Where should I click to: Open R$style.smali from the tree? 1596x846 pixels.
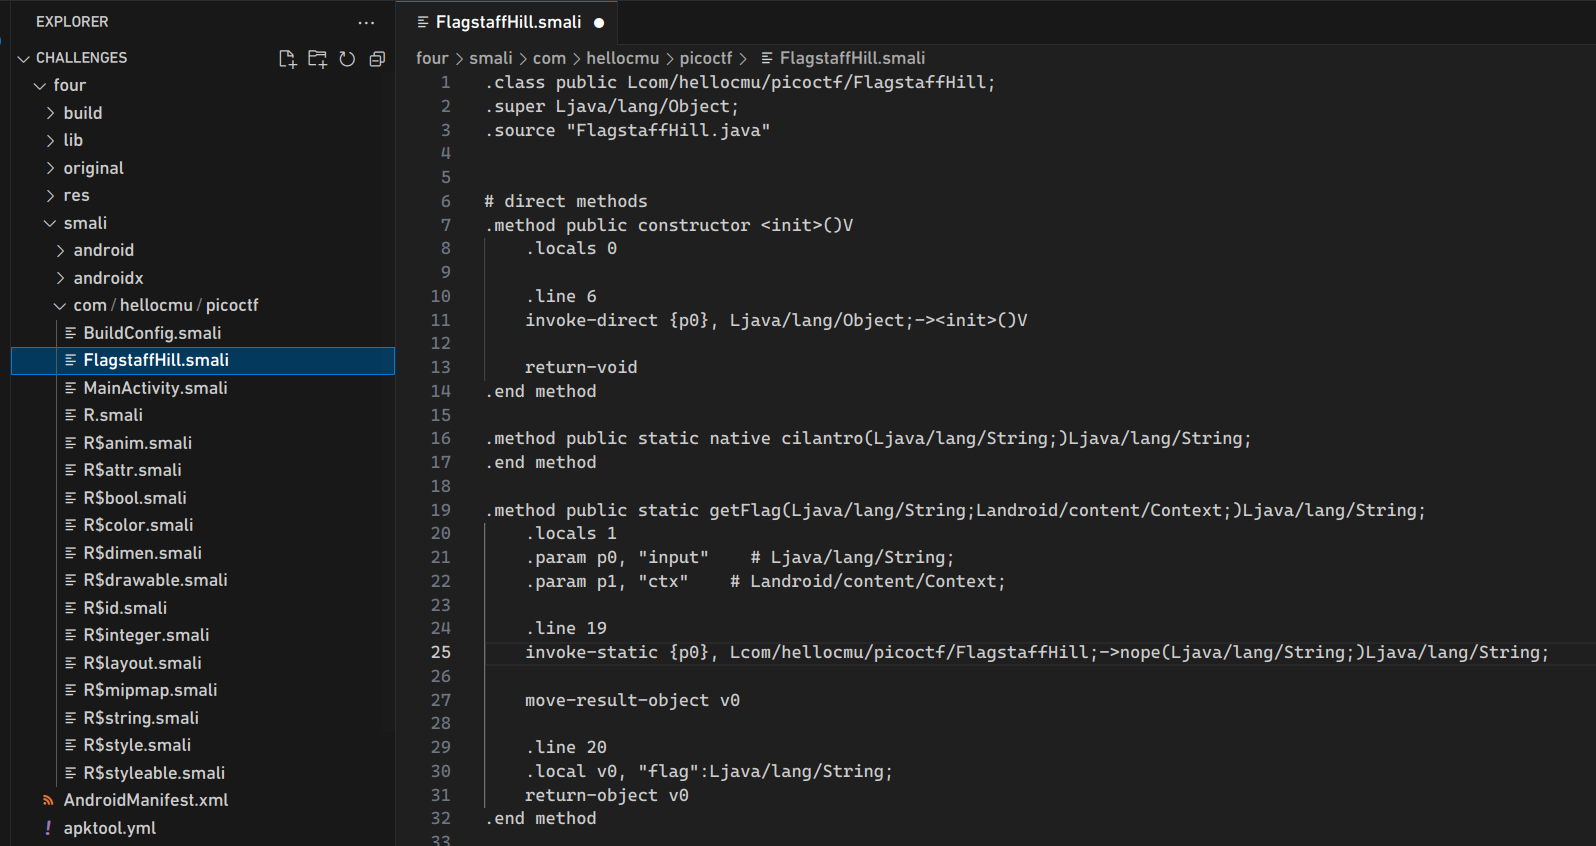pyautogui.click(x=203, y=746)
